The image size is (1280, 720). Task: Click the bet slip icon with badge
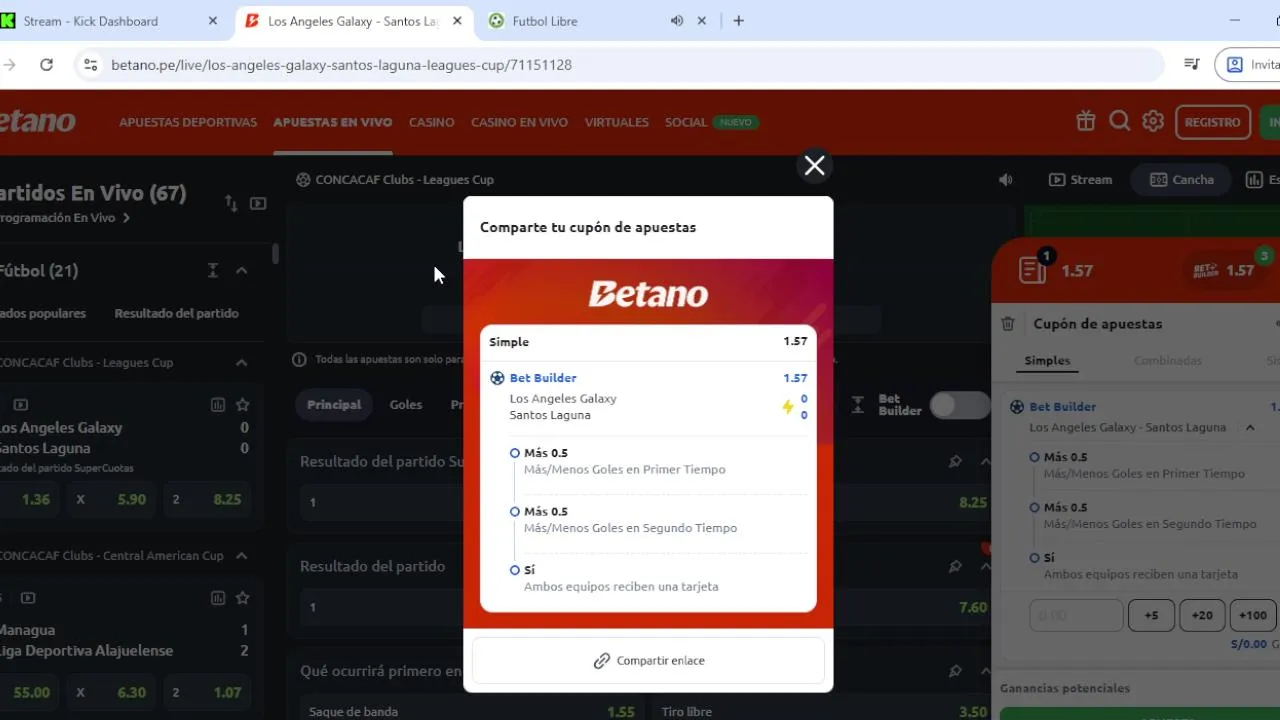(x=1034, y=268)
